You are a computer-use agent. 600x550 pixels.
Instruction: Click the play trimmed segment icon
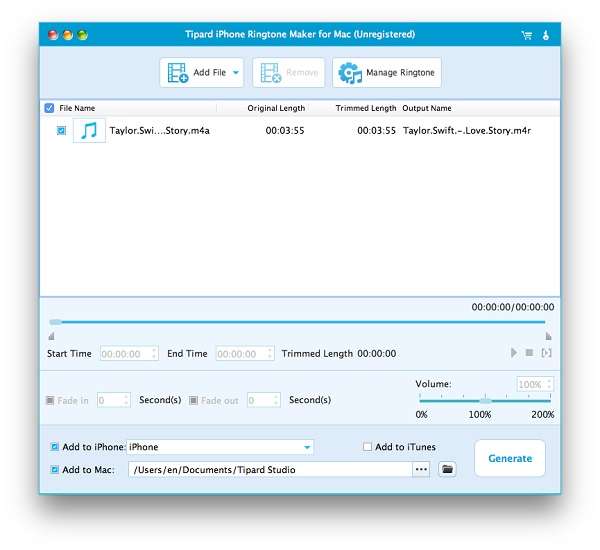[546, 353]
